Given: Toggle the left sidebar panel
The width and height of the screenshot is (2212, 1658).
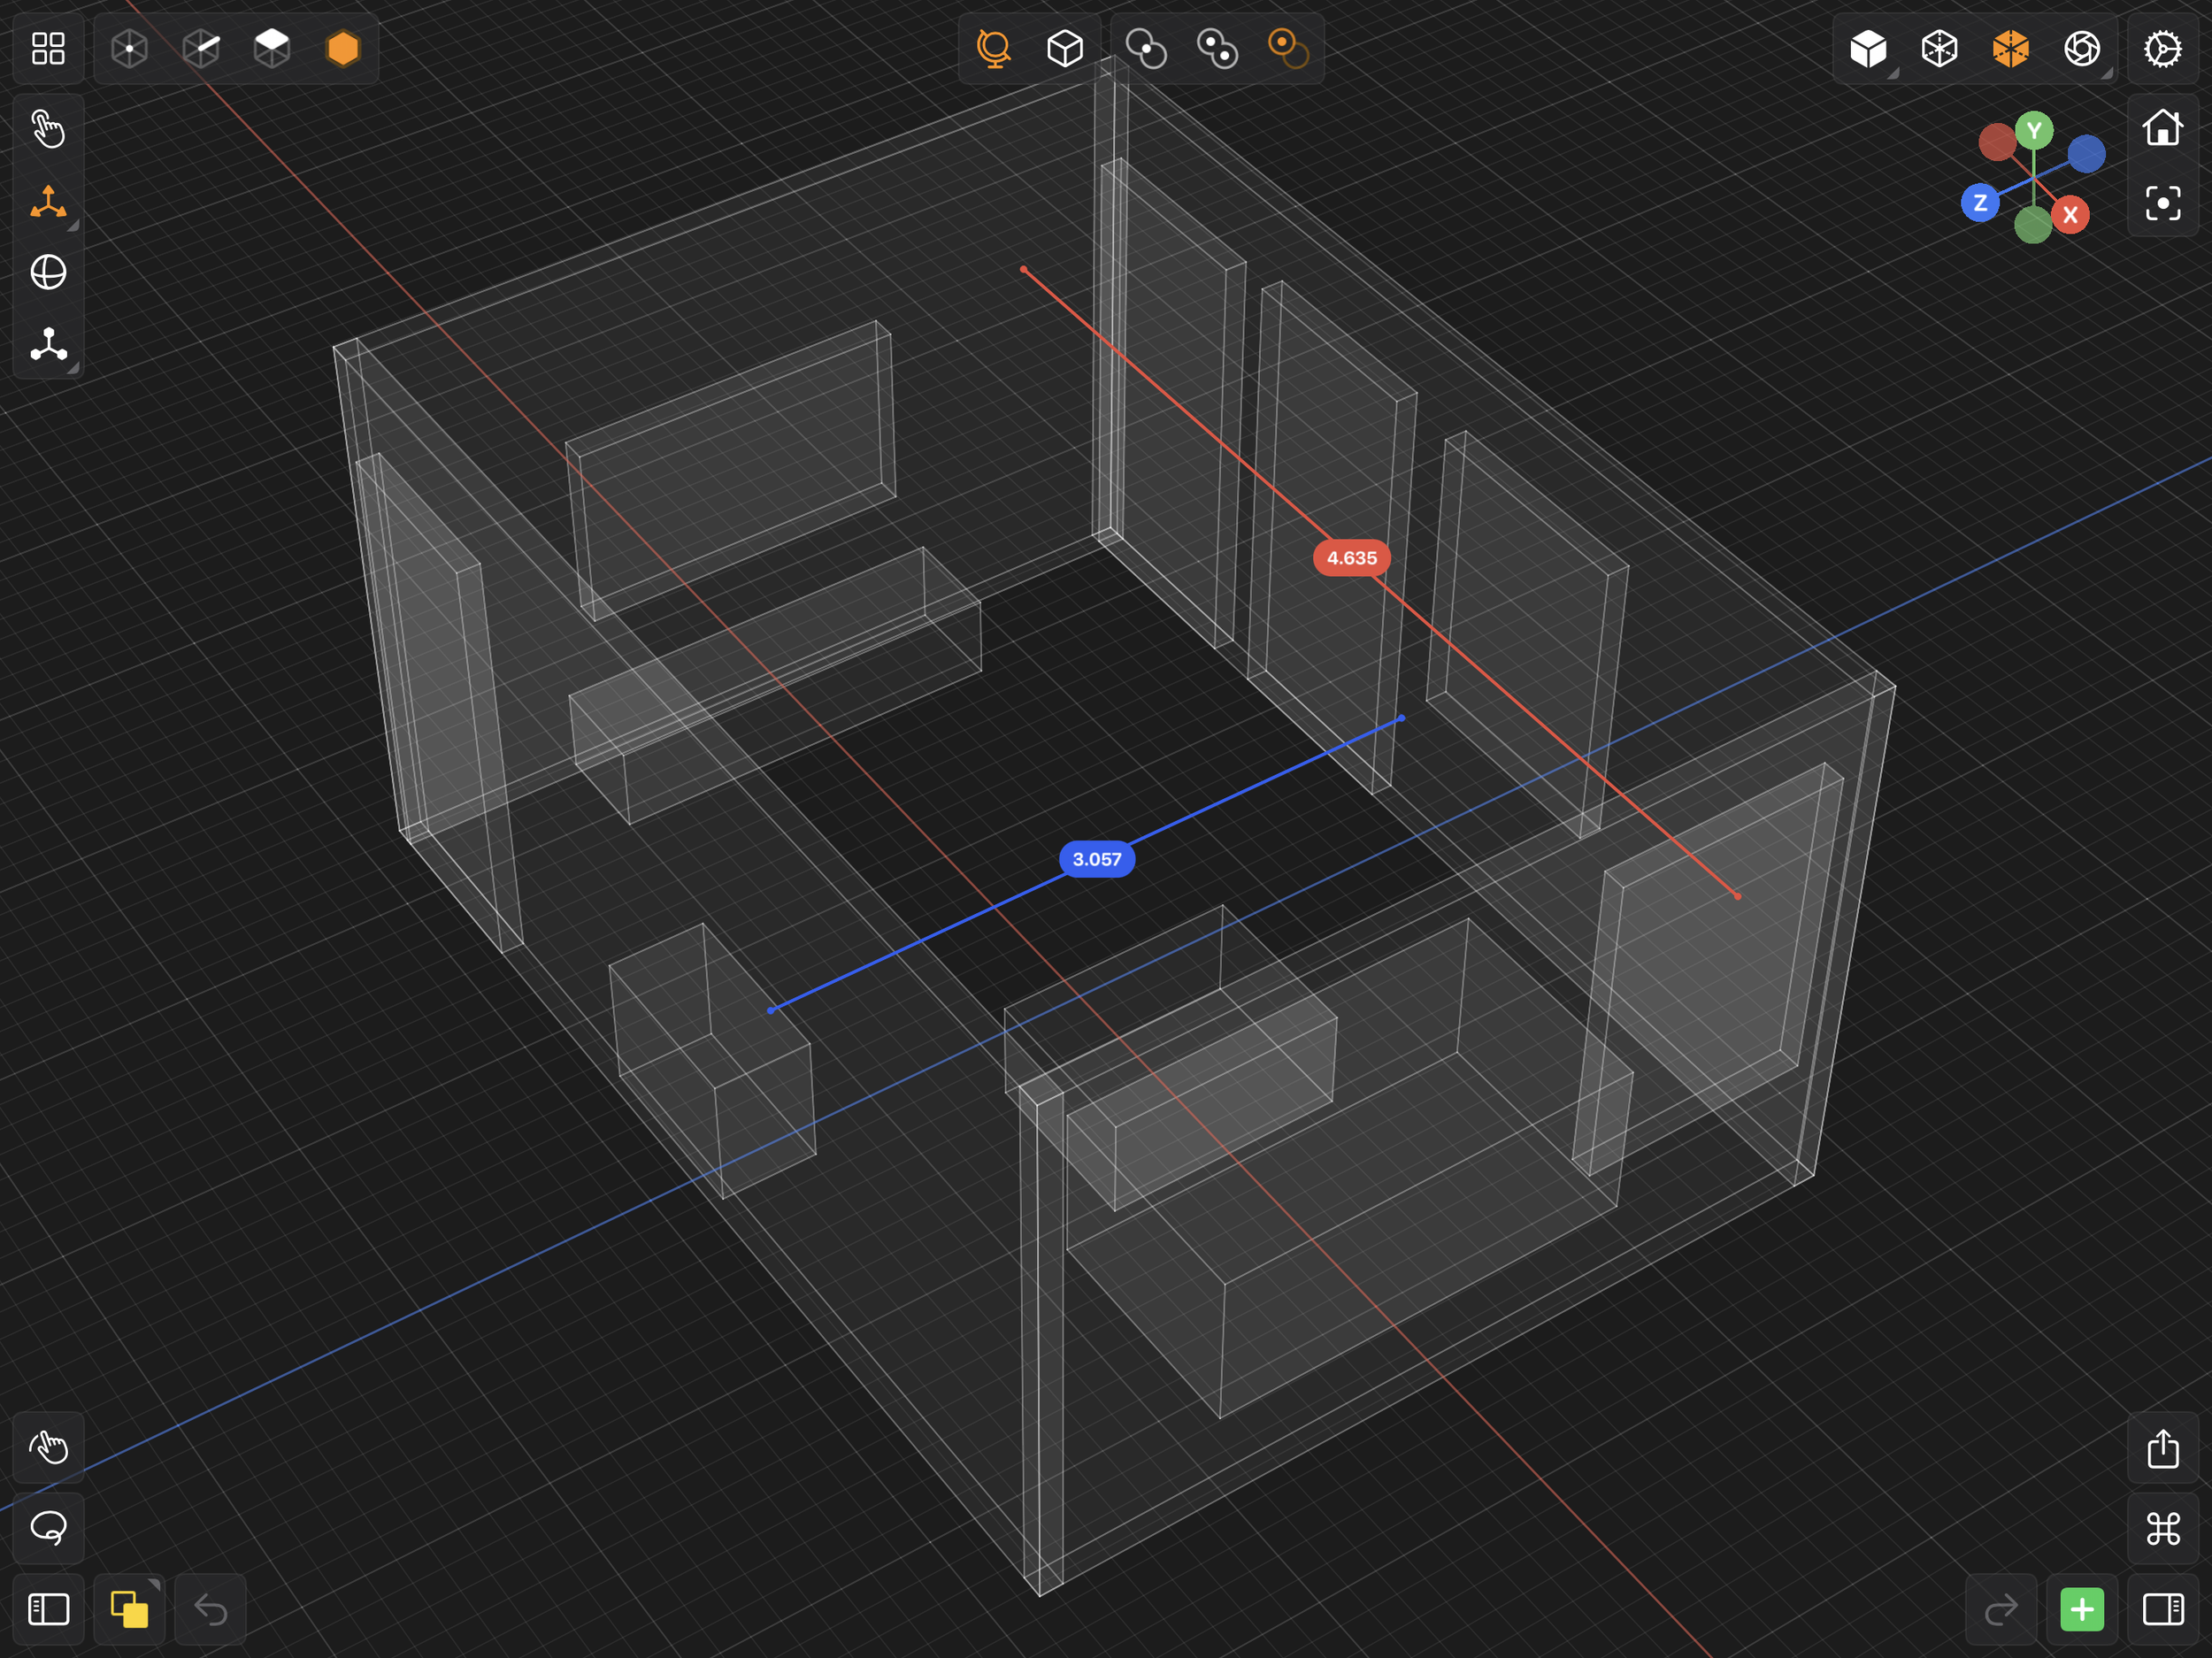Looking at the screenshot, I should click(48, 1609).
